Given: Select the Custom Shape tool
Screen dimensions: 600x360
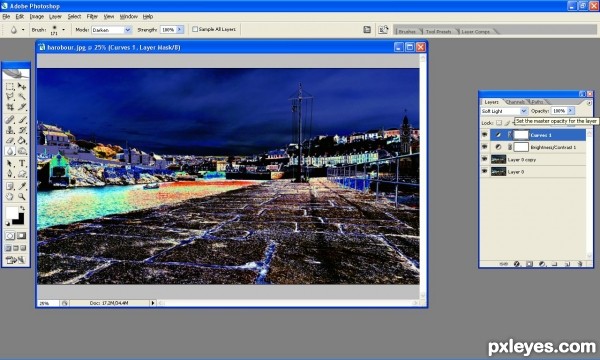Looking at the screenshot, I should (x=22, y=174).
